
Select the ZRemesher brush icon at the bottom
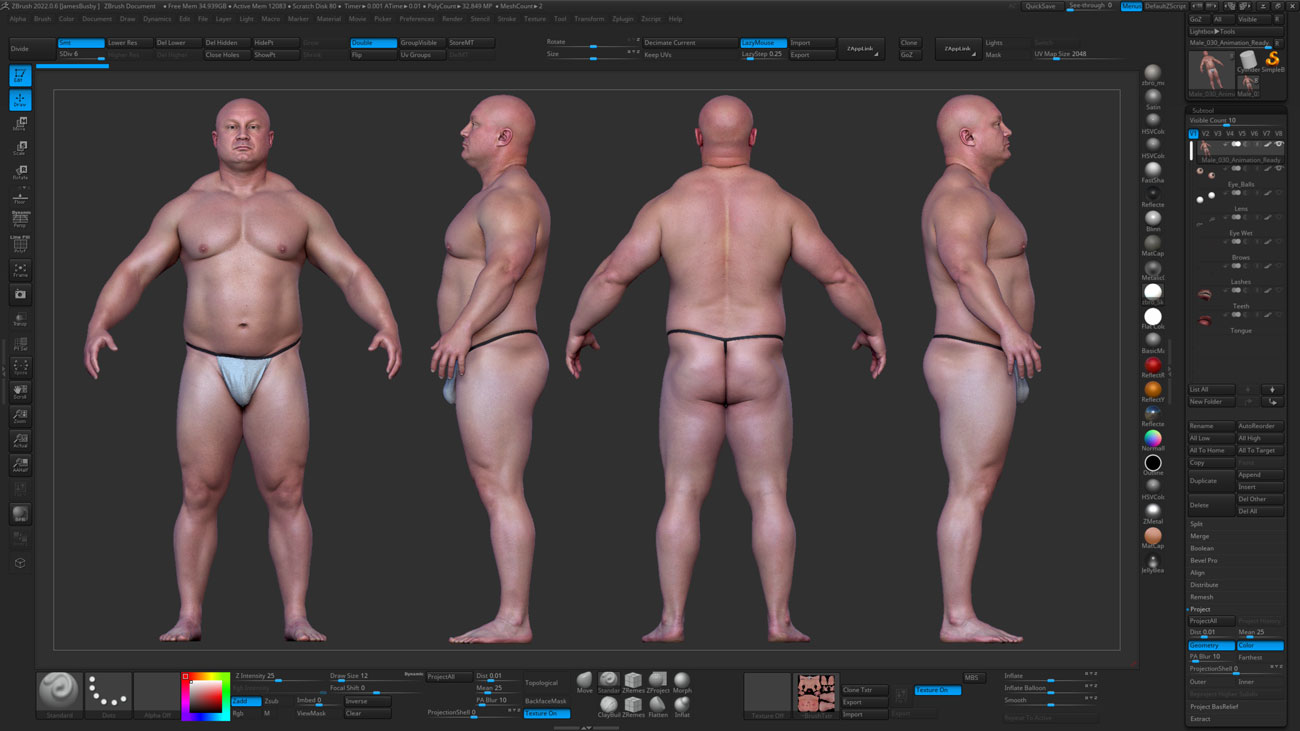[633, 679]
